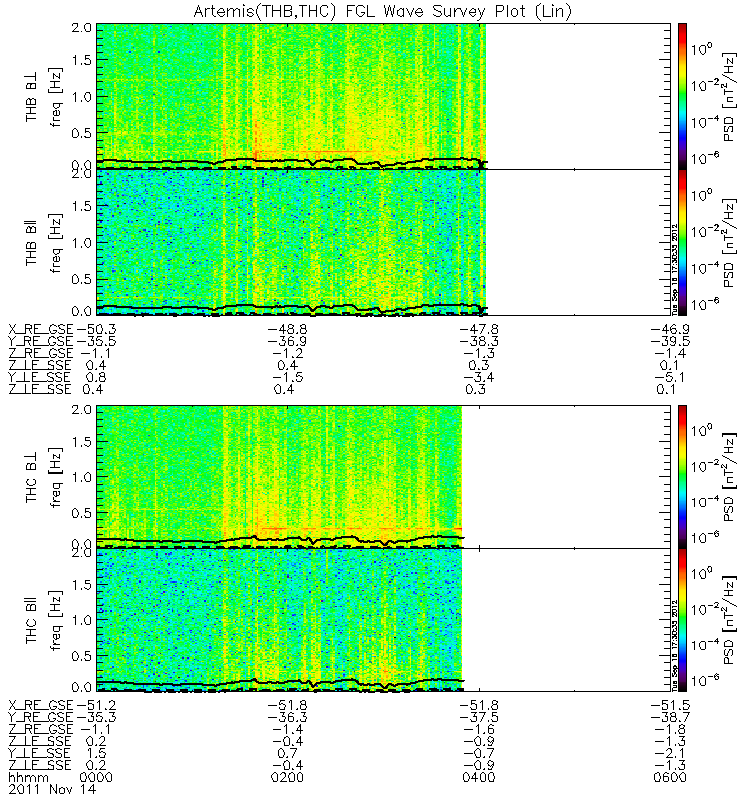
Task: Click the THC Y_RE_GSE value '-35.3'
Action: [x=96, y=717]
